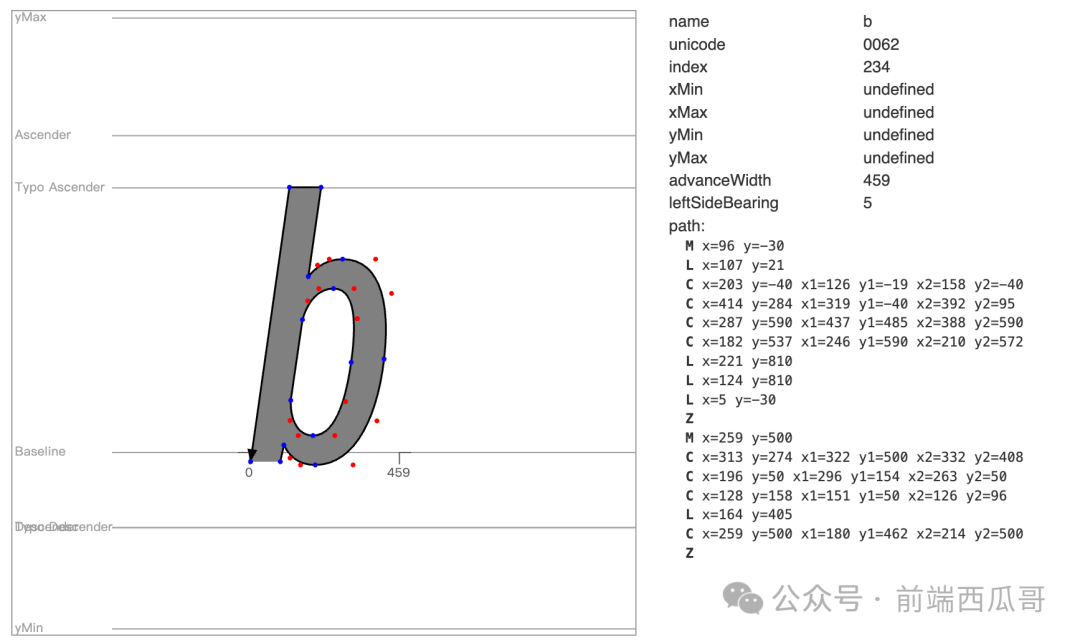Click the leftSideBearing value 5
This screenshot has width=1080, height=642.
pos(868,202)
